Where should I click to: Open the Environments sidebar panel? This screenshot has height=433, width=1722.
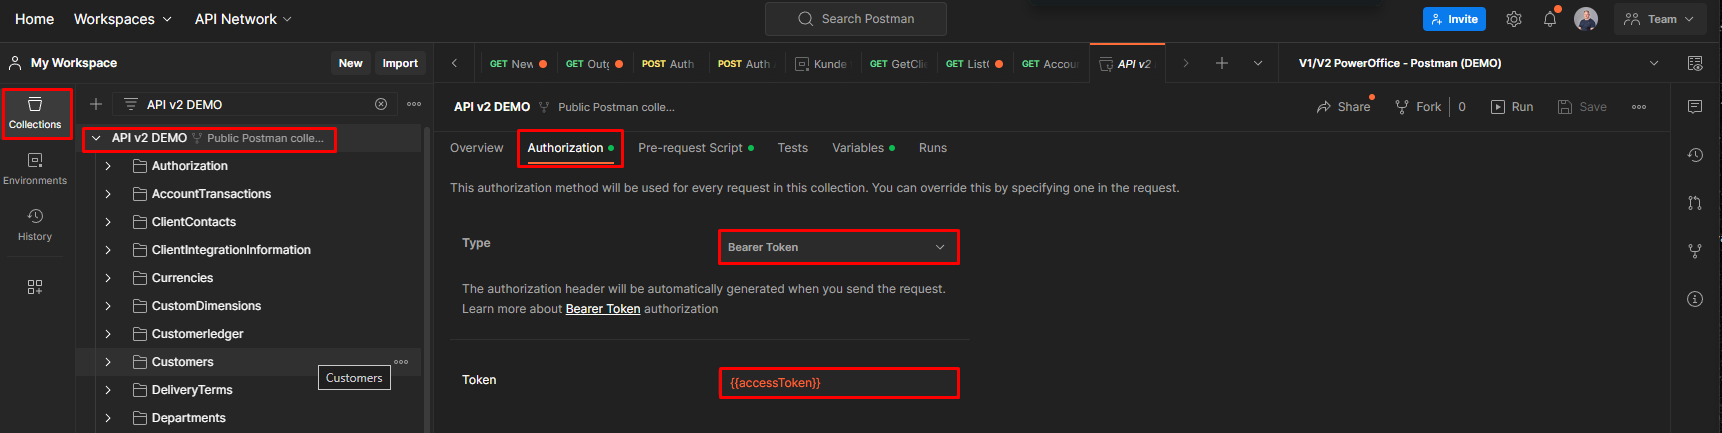[x=35, y=169]
